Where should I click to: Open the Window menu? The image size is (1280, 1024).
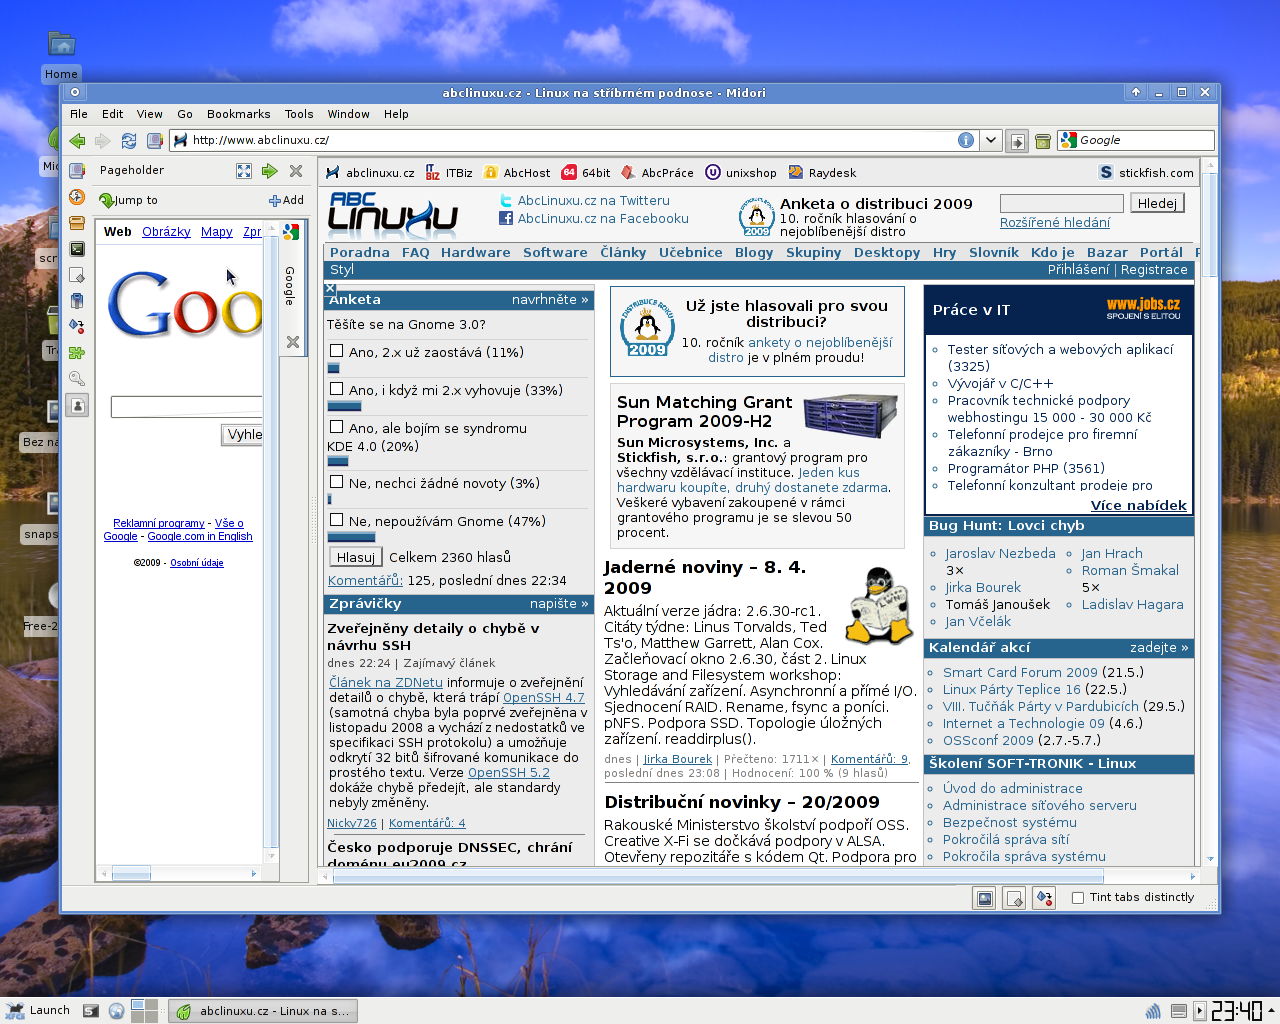(348, 114)
